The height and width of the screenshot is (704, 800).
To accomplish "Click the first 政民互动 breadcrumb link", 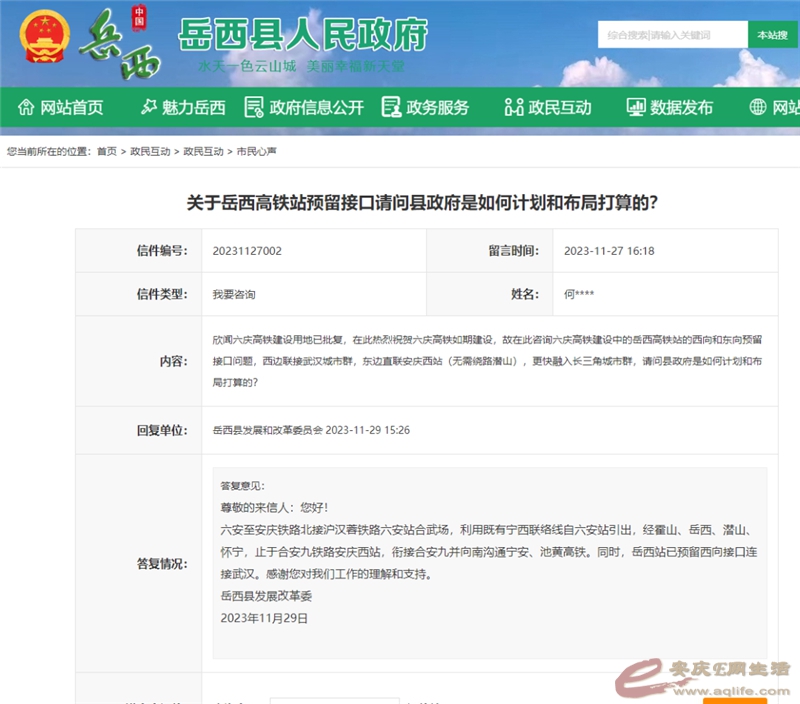I will pos(150,152).
